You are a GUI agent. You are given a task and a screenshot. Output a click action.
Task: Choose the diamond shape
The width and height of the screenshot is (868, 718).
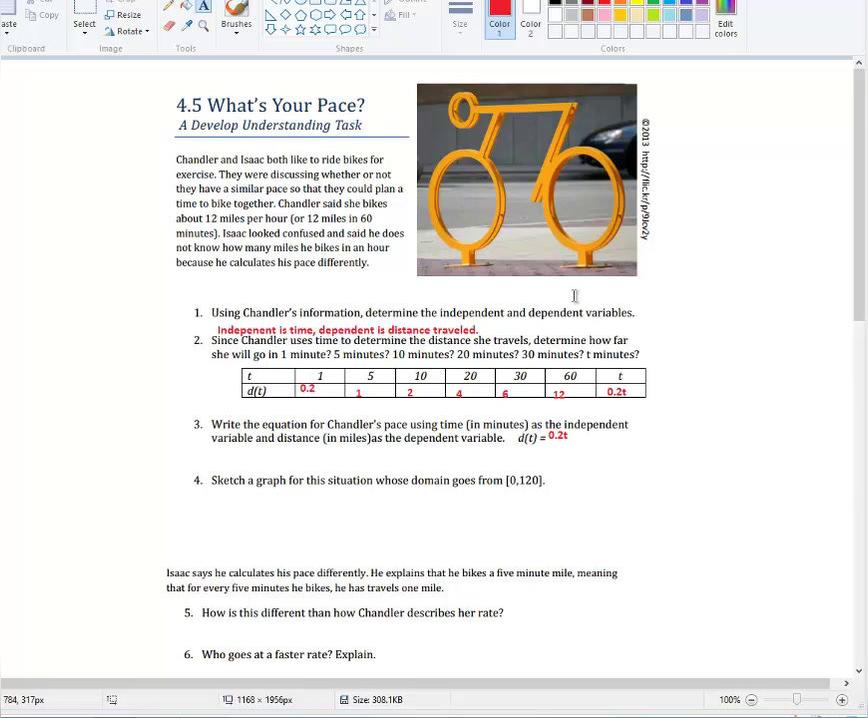286,15
